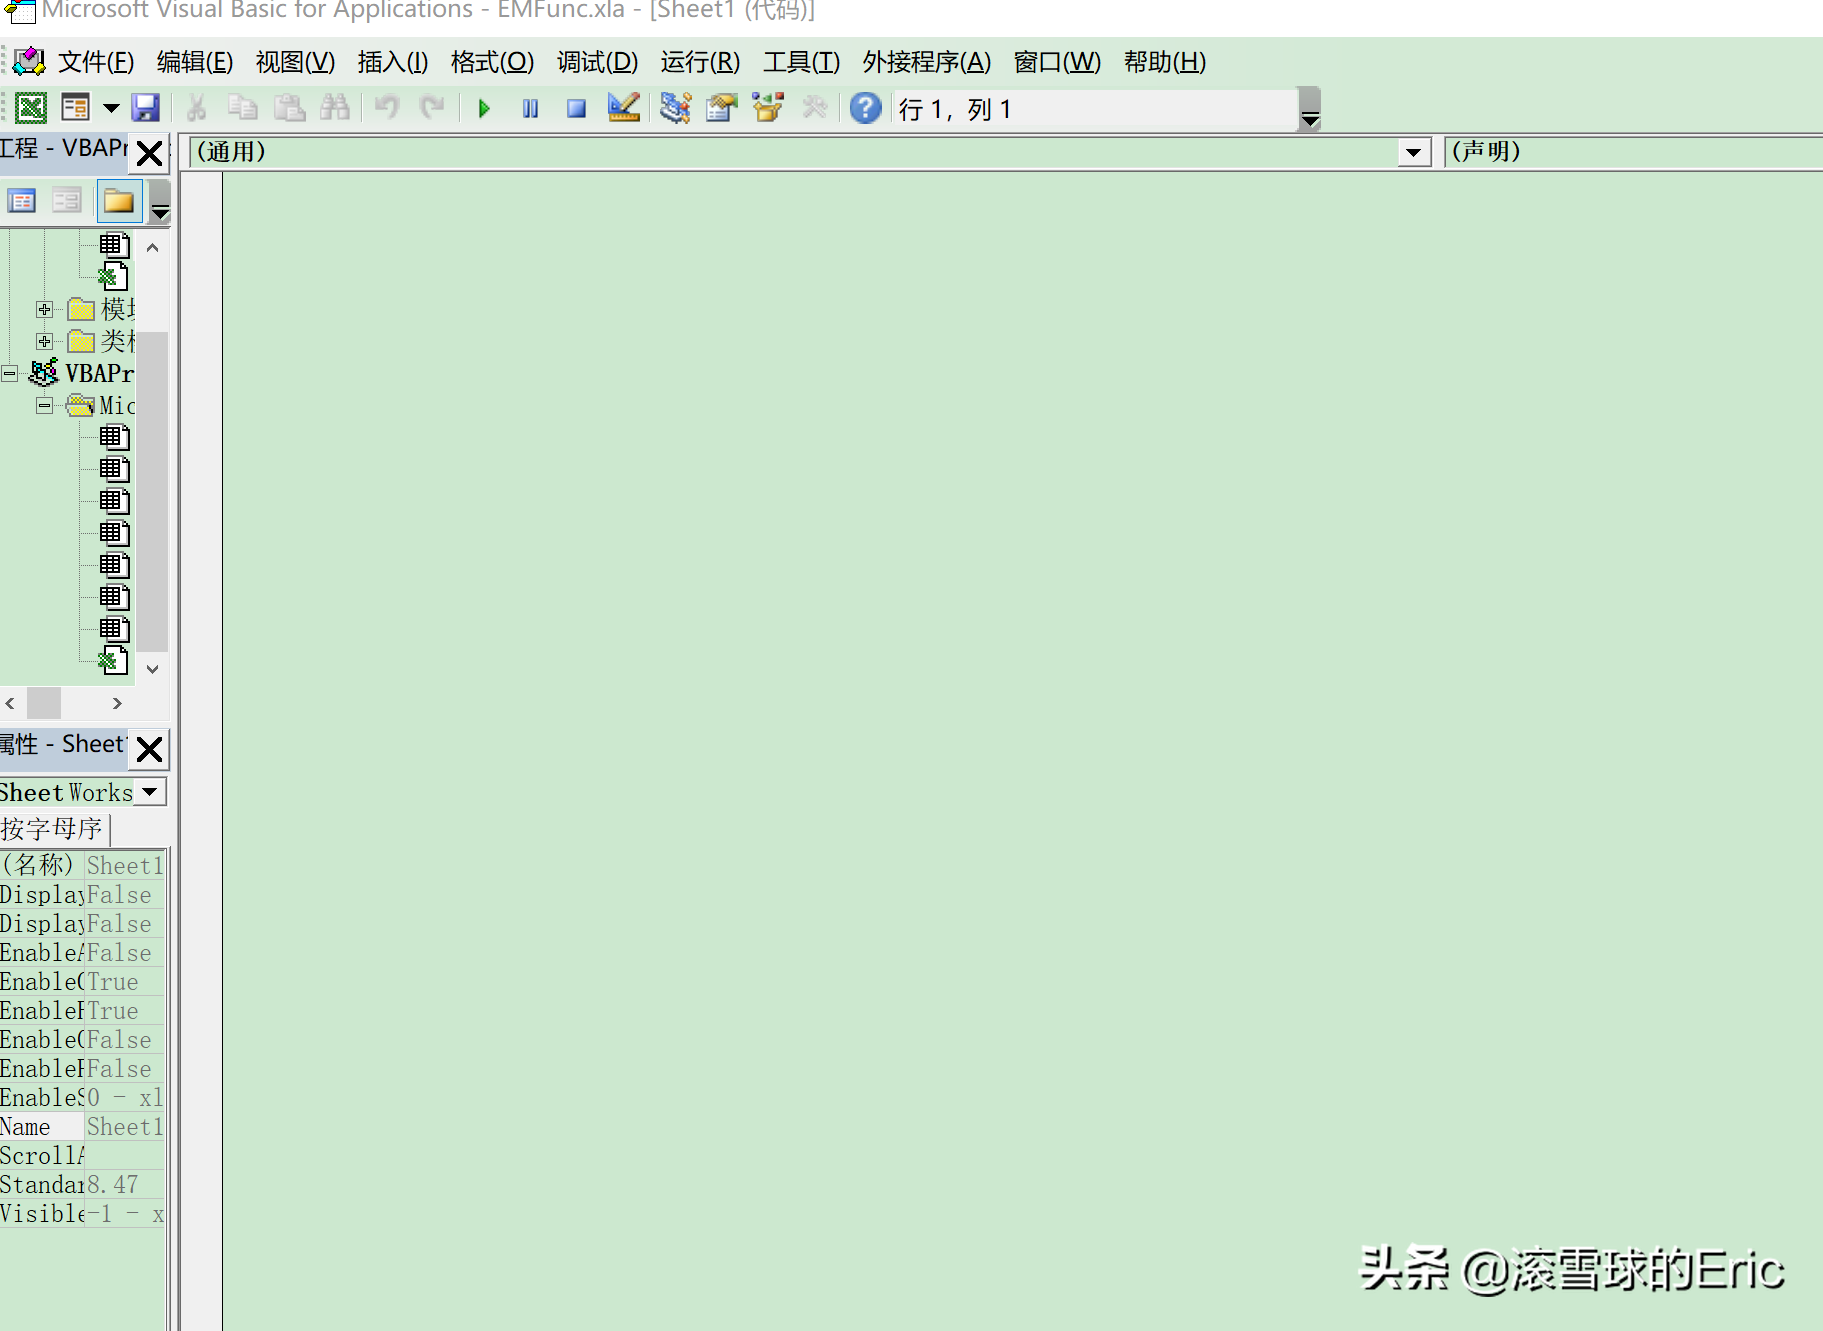Open the Sheet1 Worksheet object dropdown
Screen dimensions: 1823x1331
pyautogui.click(x=150, y=792)
